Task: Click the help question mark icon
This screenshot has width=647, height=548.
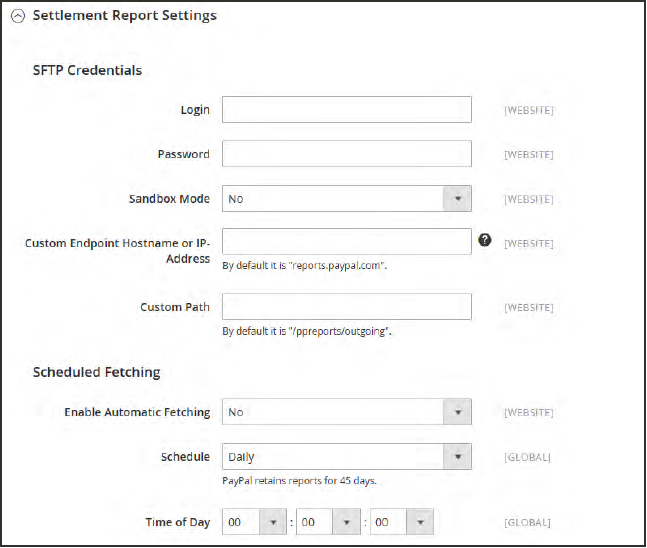Action: pyautogui.click(x=486, y=240)
